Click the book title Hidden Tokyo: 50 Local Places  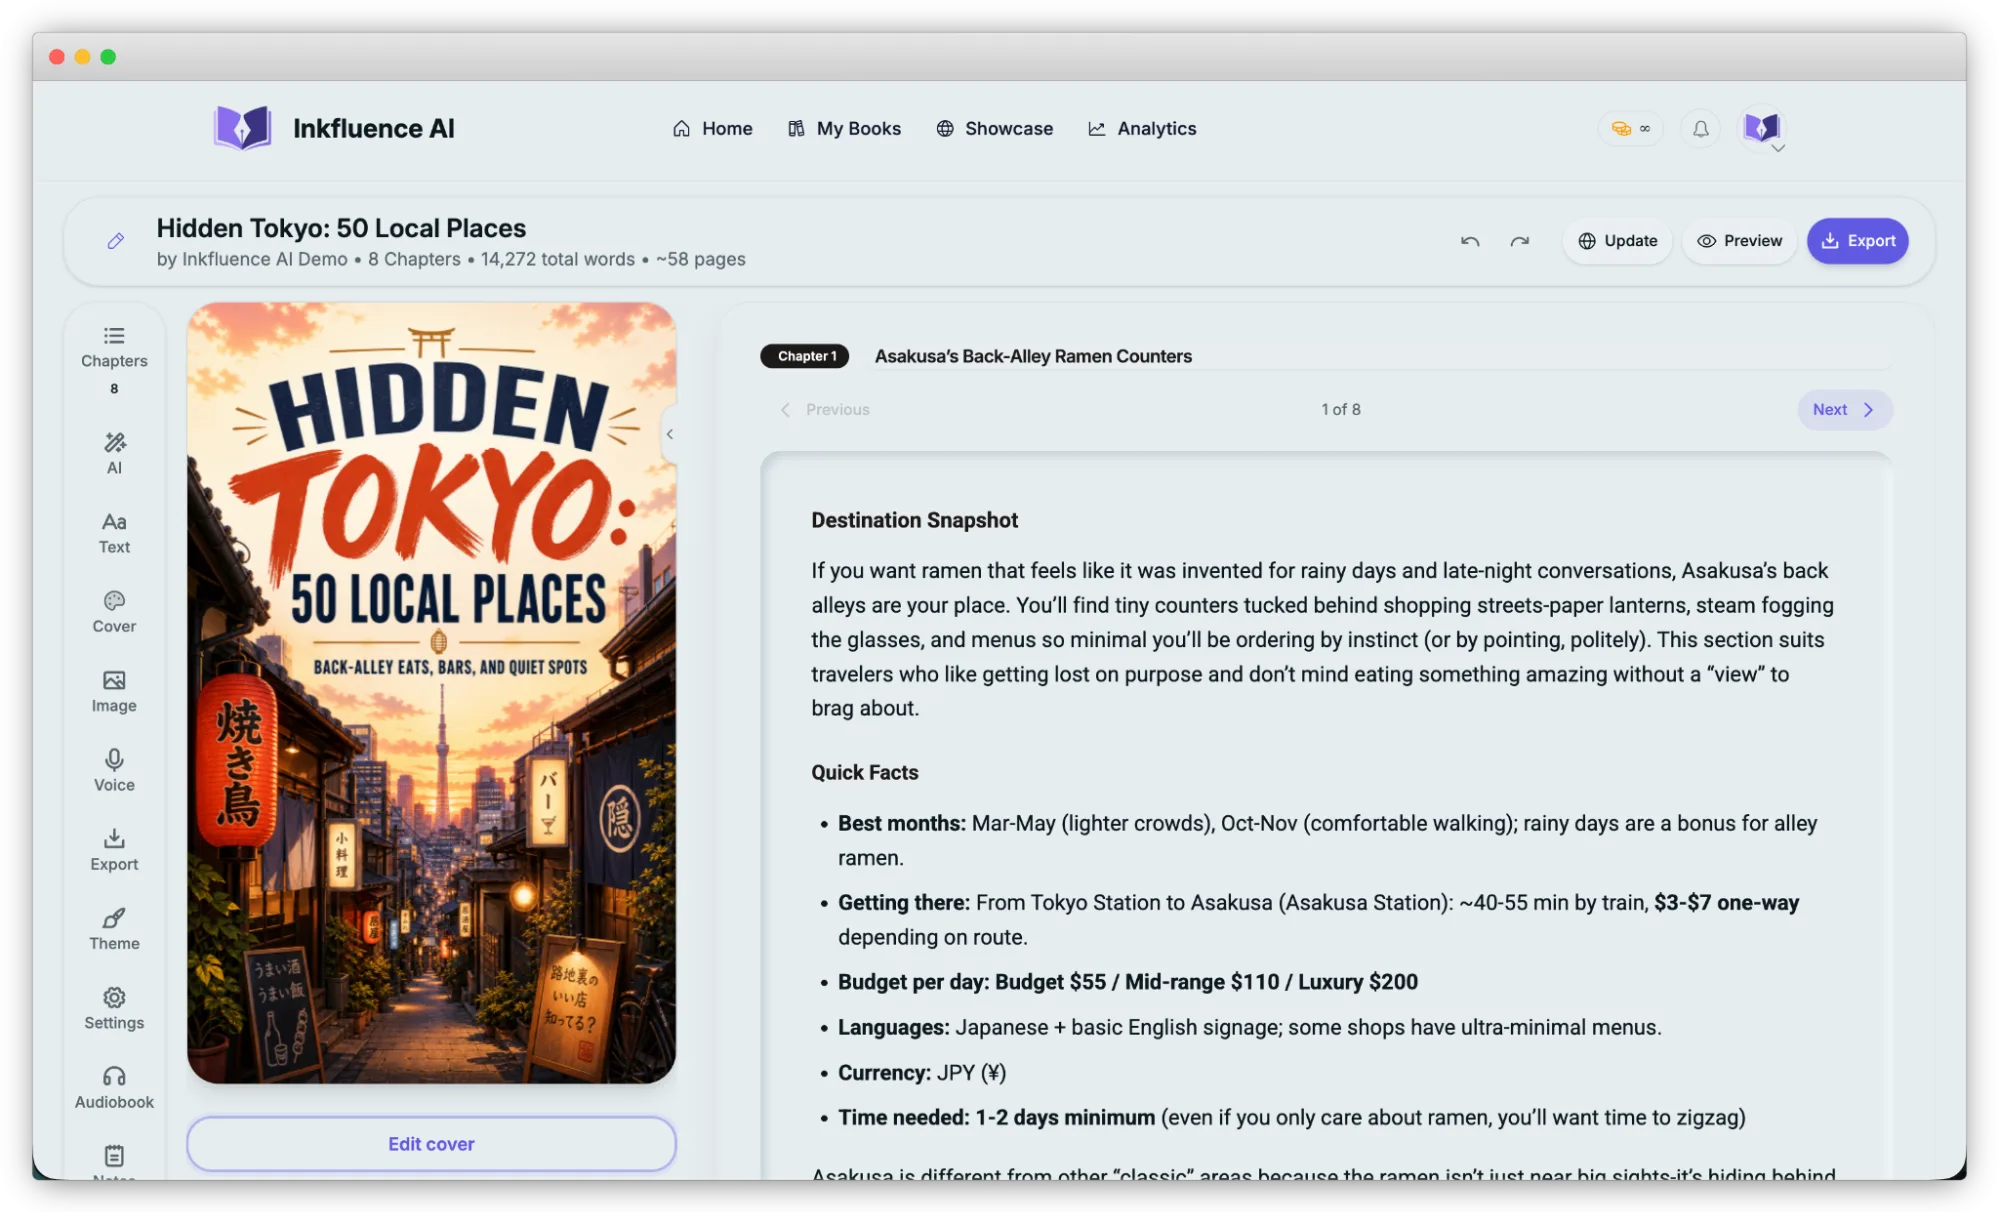click(x=341, y=228)
